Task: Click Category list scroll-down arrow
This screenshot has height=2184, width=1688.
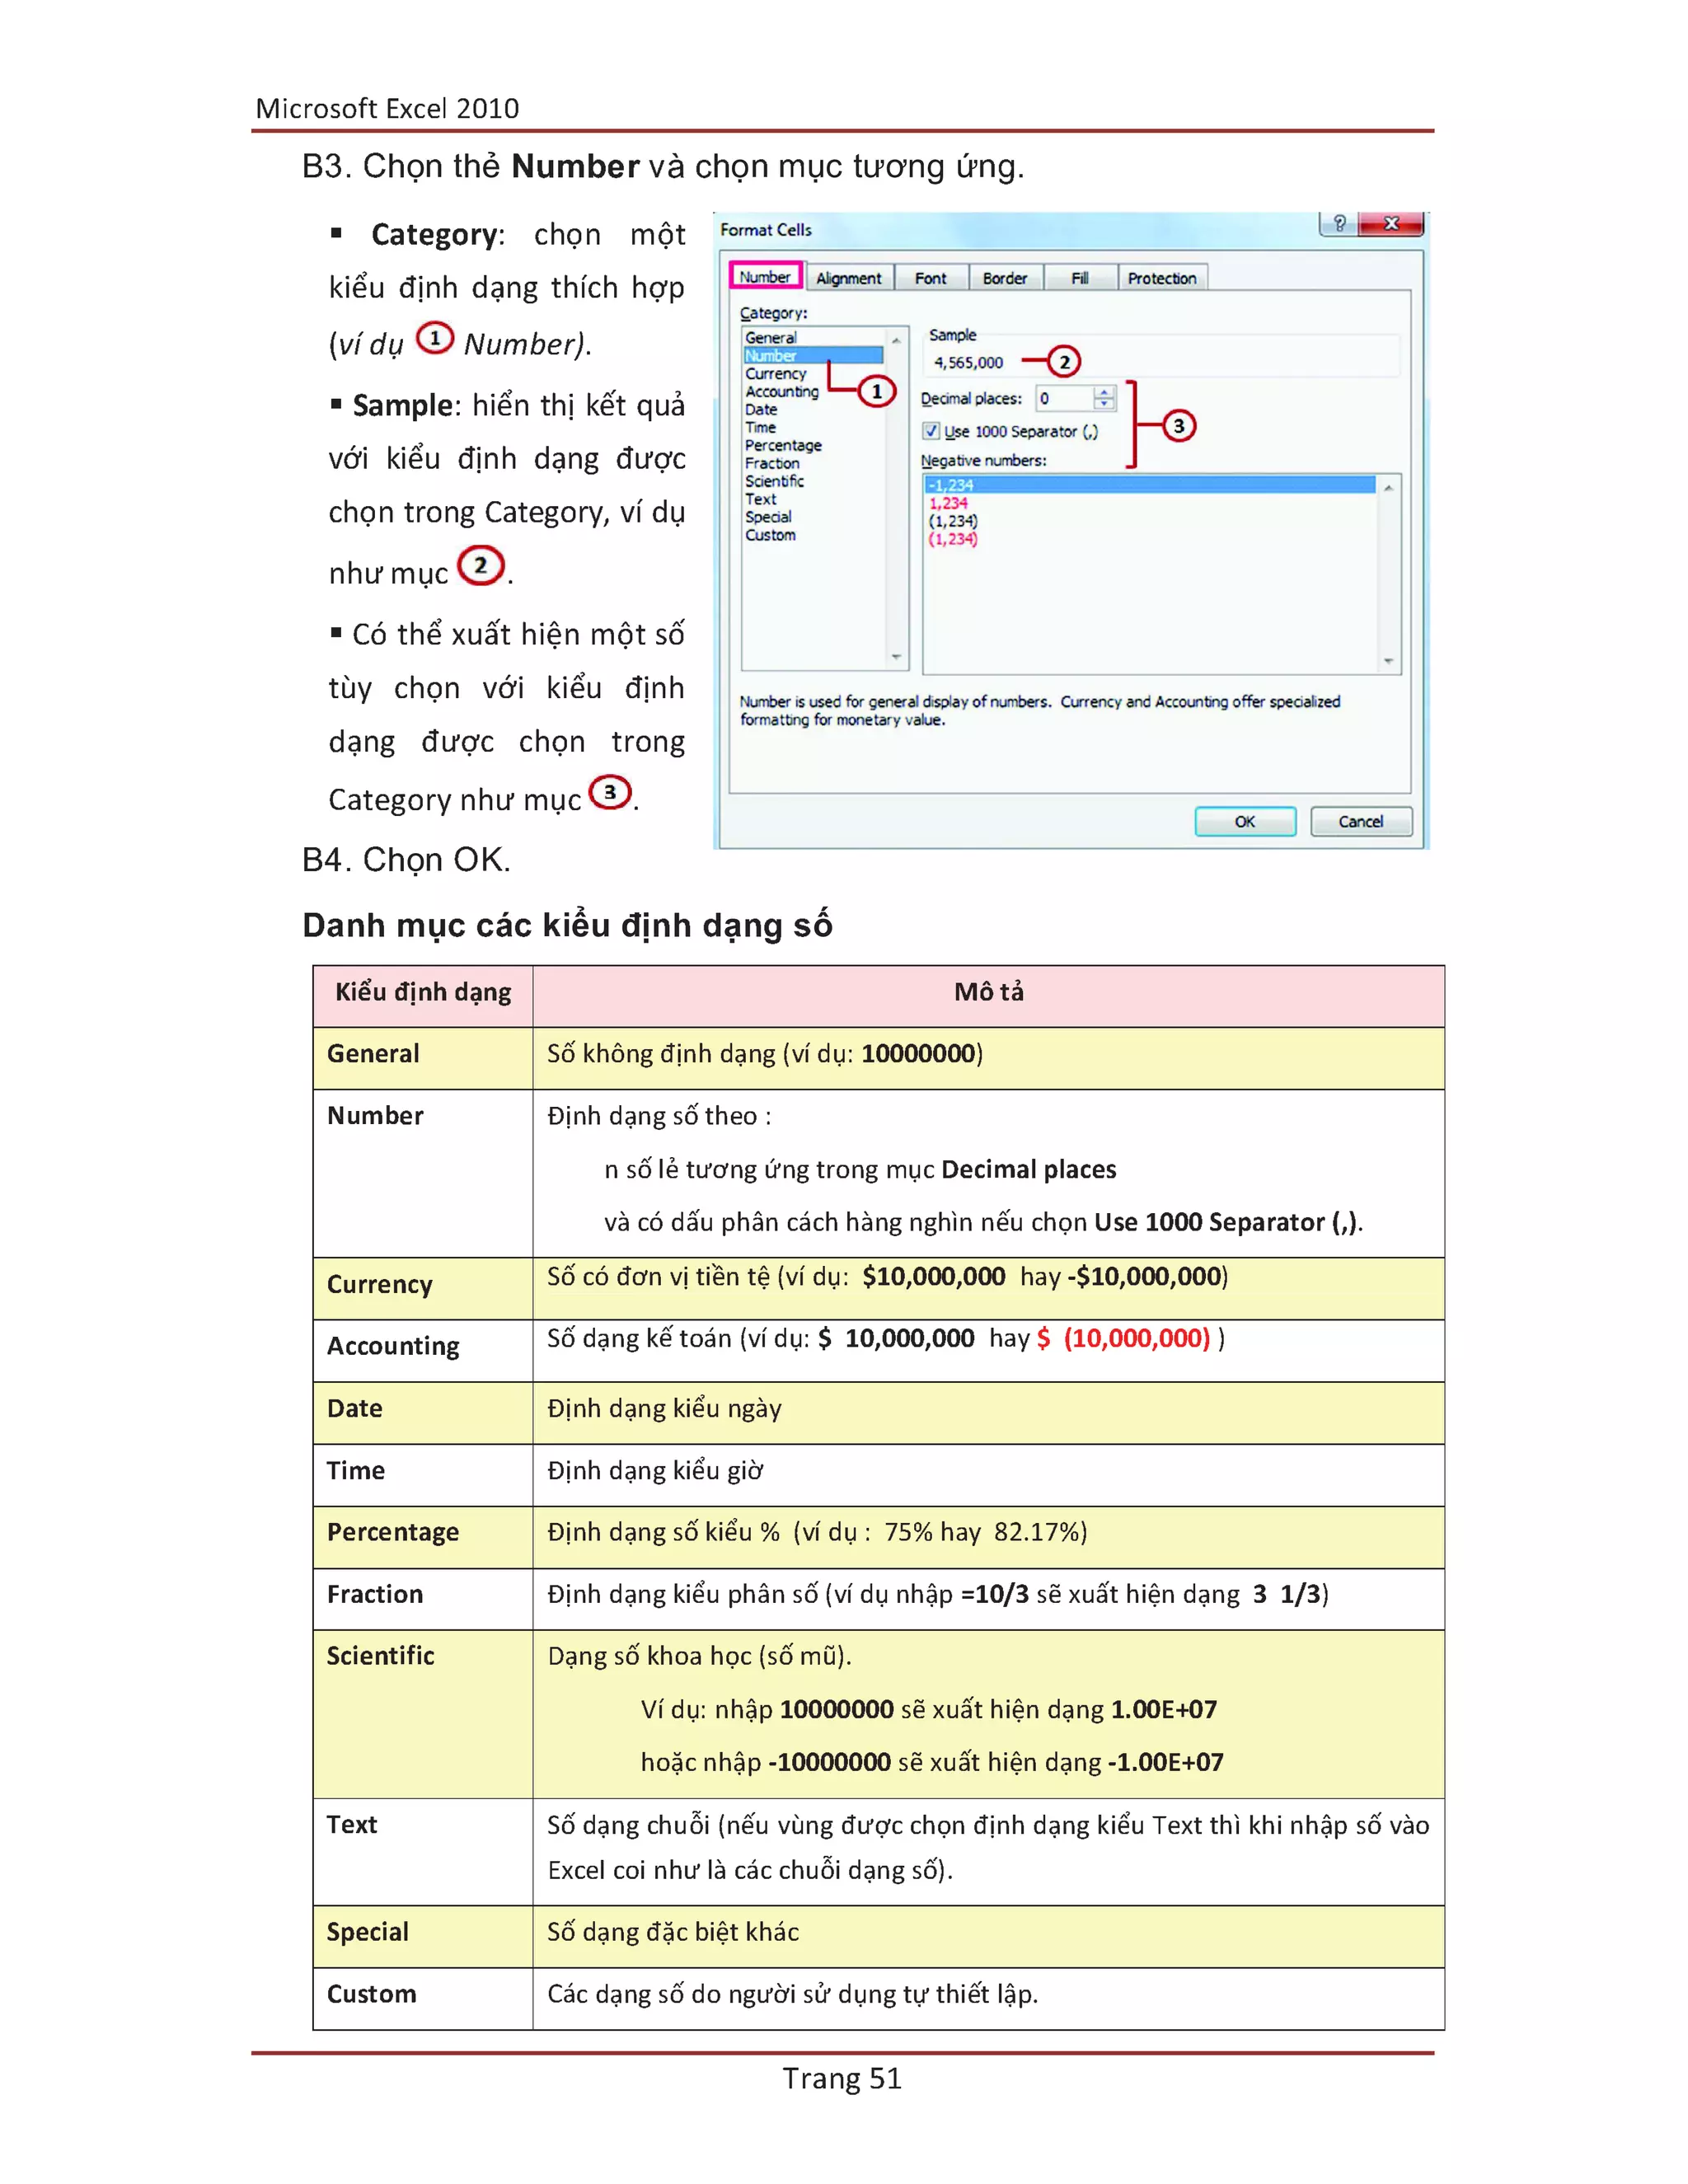Action: coord(896,657)
